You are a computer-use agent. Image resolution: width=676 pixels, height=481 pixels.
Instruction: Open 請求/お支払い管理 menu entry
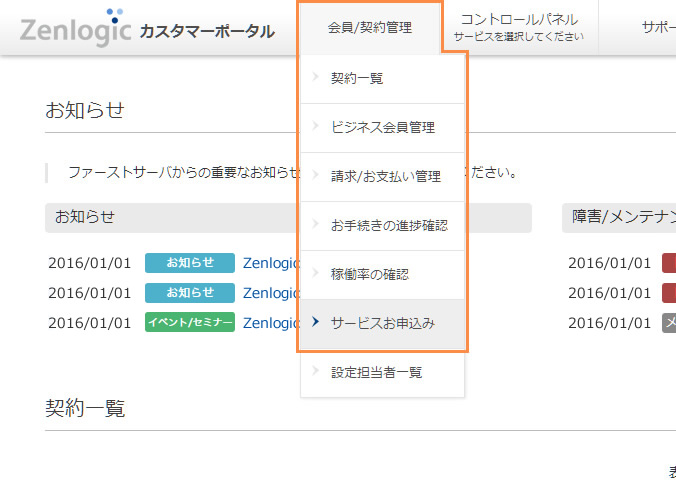tap(385, 176)
